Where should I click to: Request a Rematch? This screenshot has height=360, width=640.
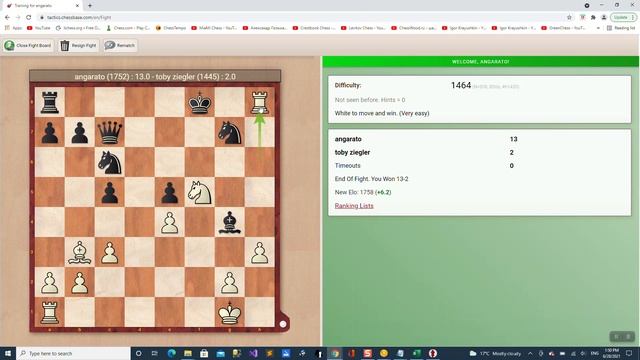120,45
